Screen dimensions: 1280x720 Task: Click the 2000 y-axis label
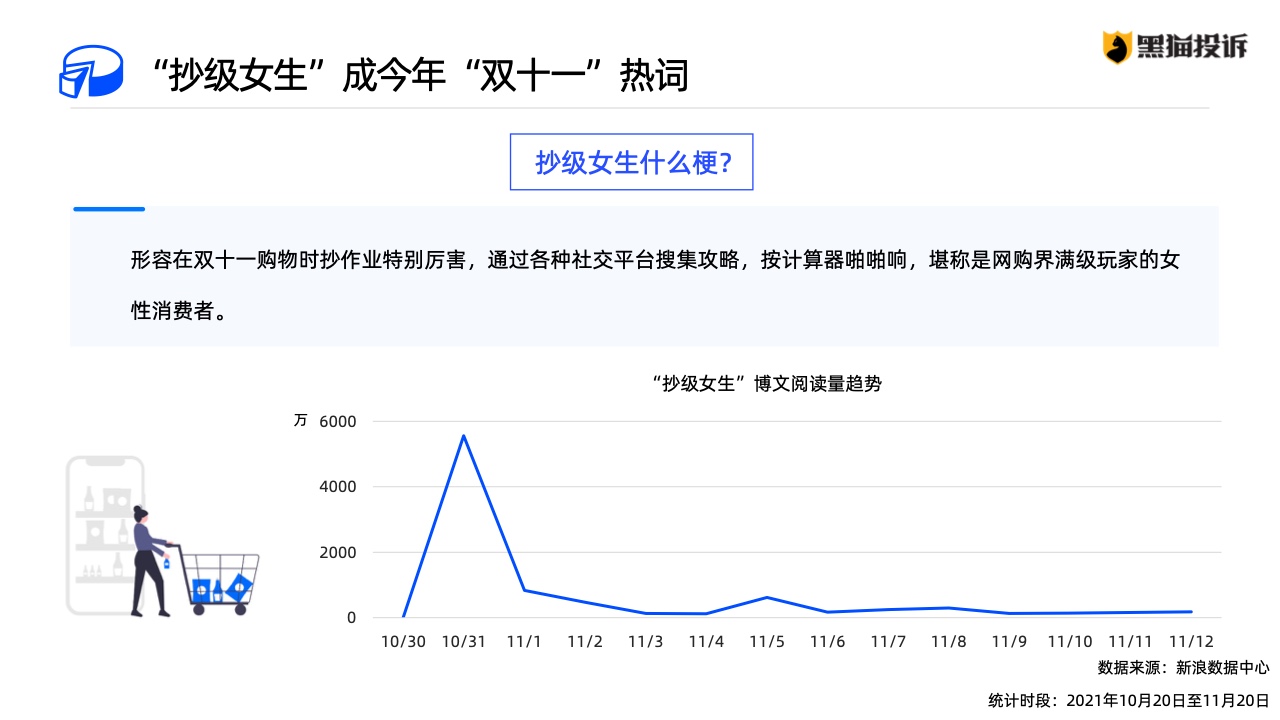point(337,552)
